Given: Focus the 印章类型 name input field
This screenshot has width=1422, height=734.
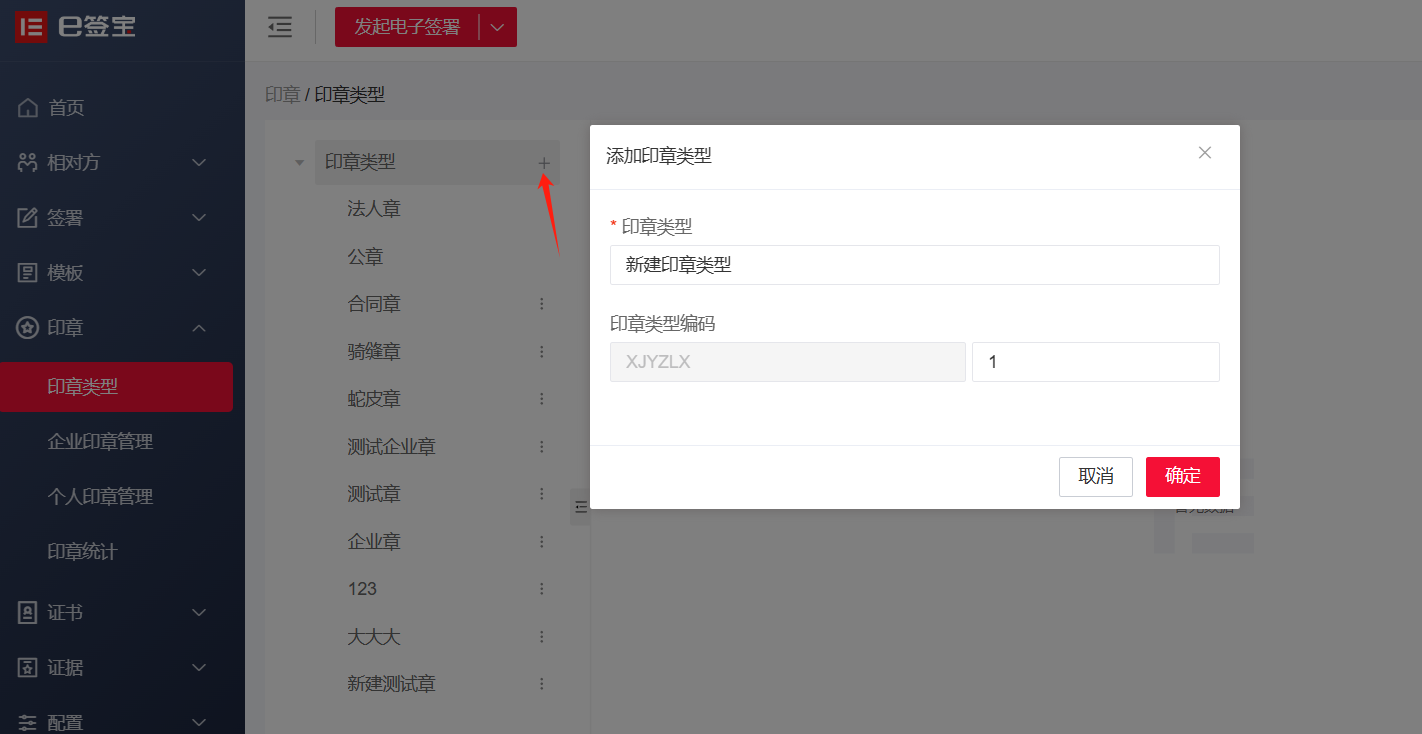Looking at the screenshot, I should (915, 265).
